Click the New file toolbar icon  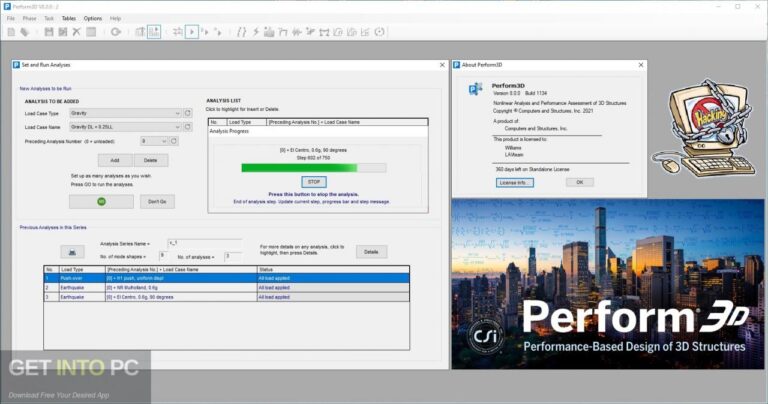[11, 32]
